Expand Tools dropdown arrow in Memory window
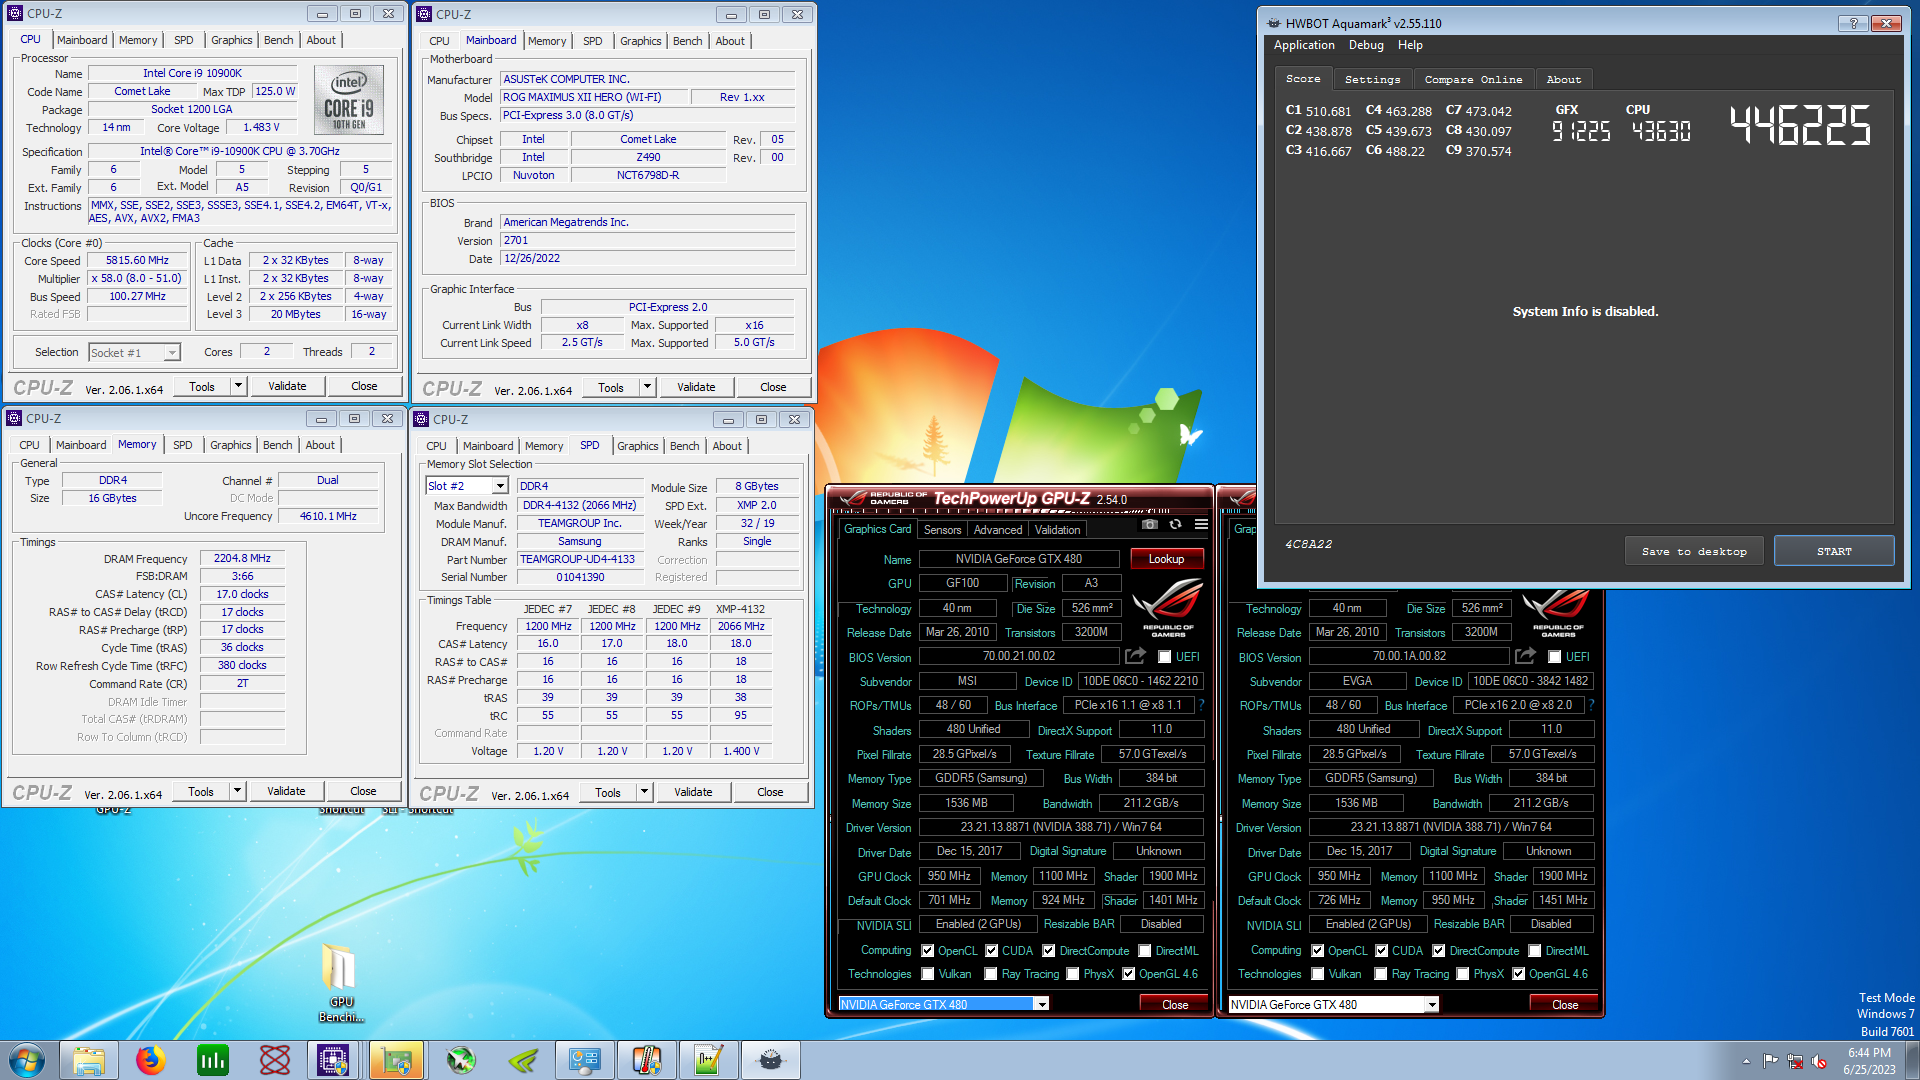Image resolution: width=1920 pixels, height=1080 pixels. pyautogui.click(x=237, y=791)
